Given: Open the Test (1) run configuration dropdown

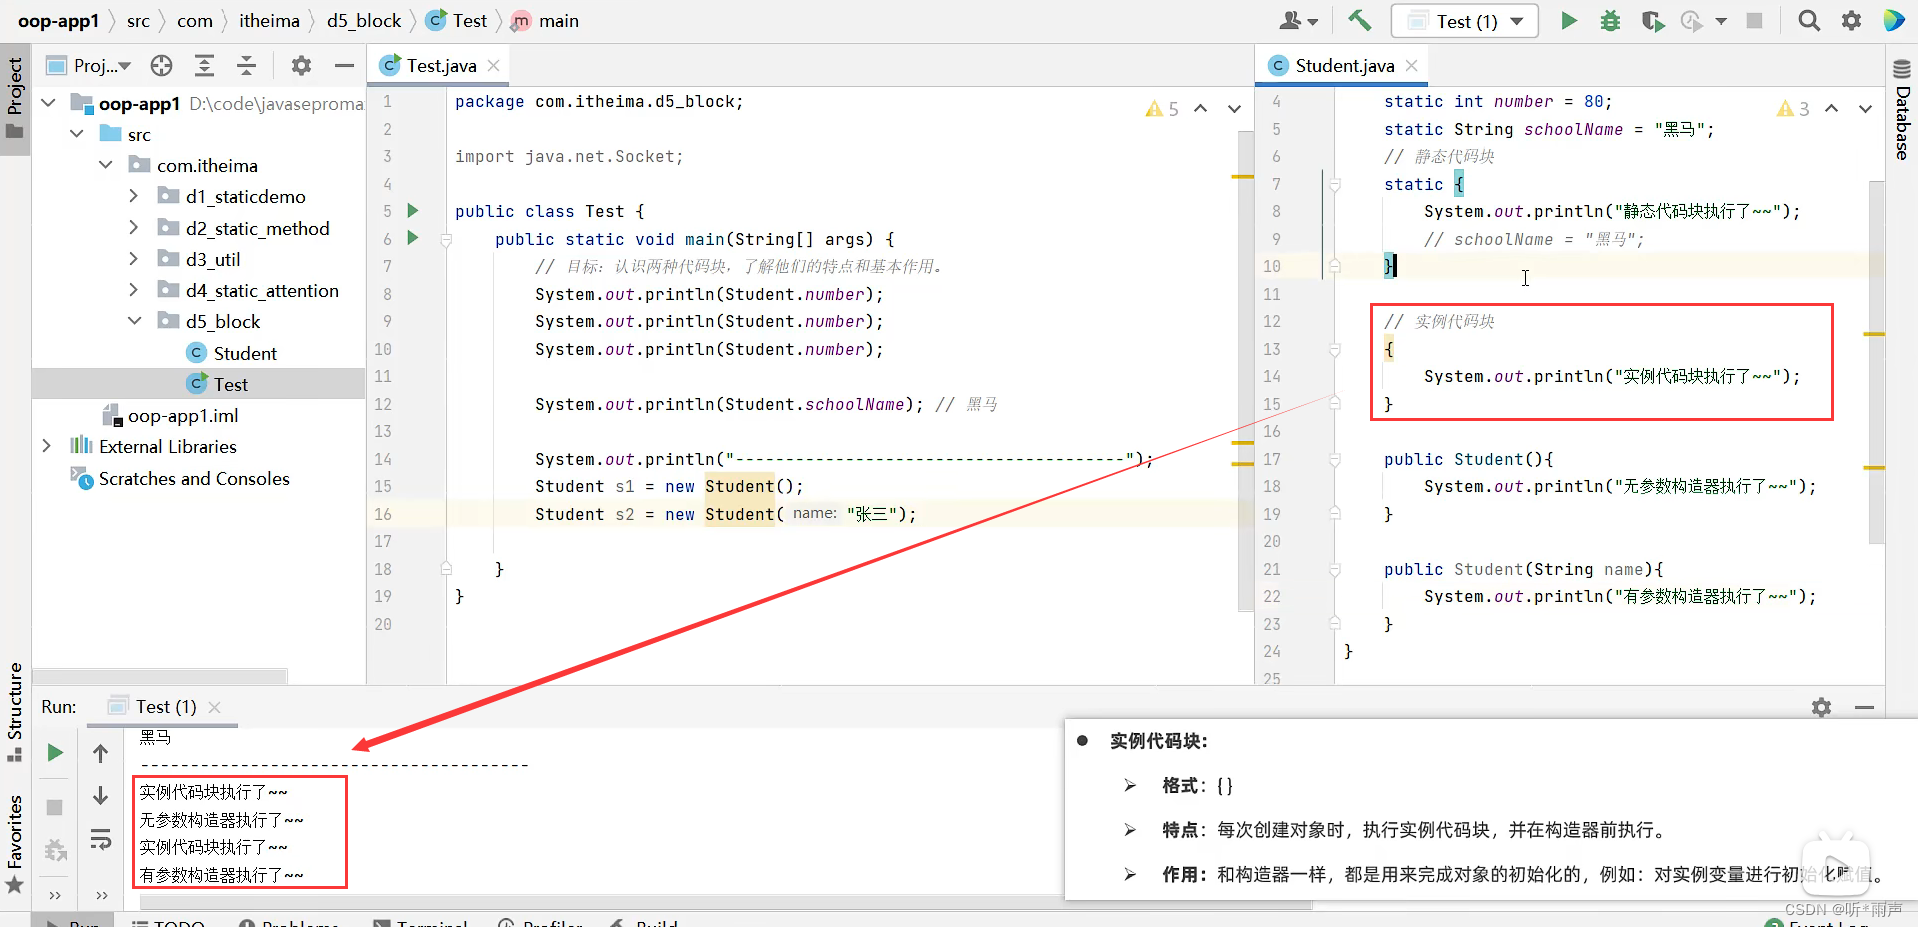Looking at the screenshot, I should tap(1464, 21).
